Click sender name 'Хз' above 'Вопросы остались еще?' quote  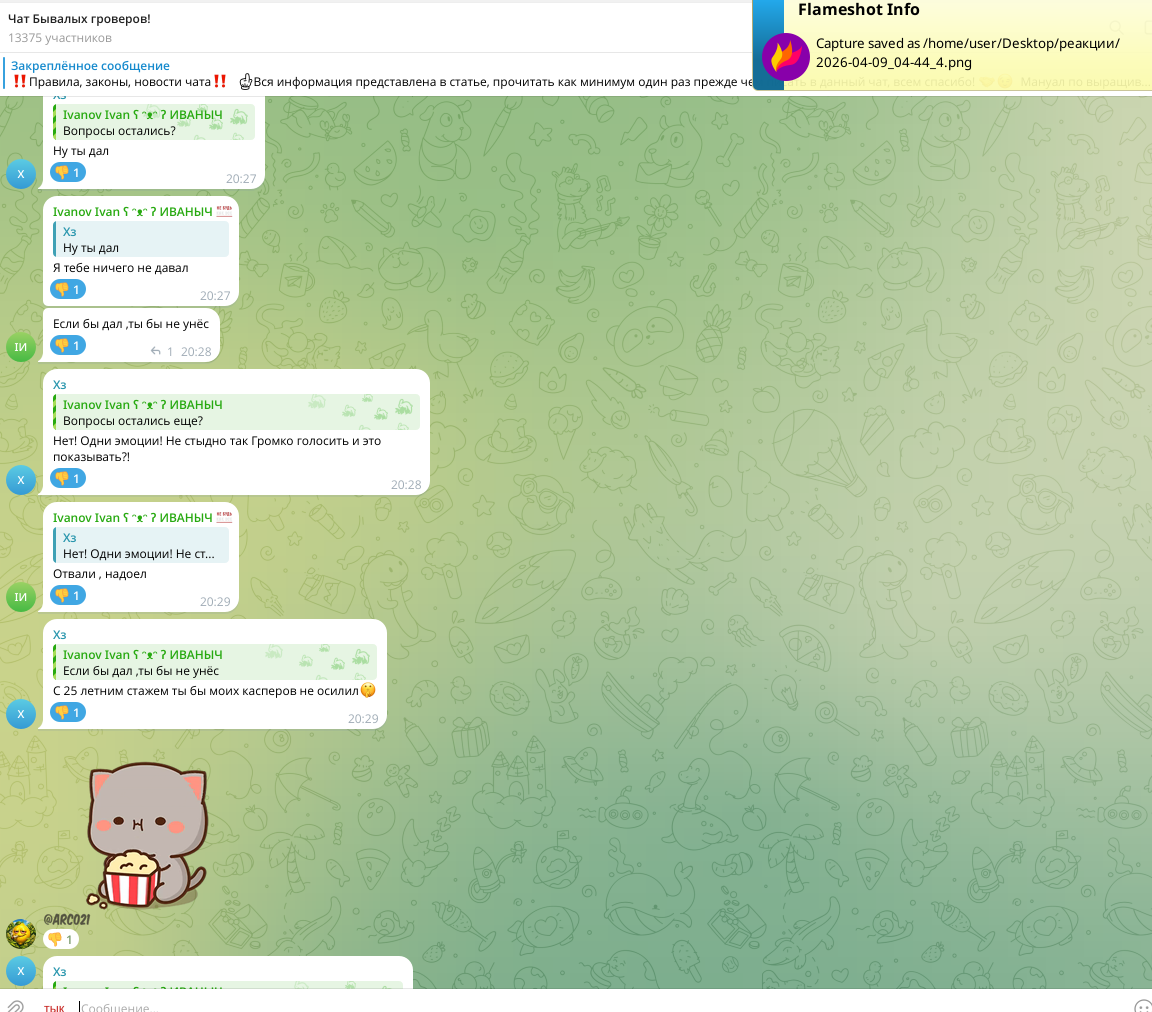pyautogui.click(x=60, y=384)
